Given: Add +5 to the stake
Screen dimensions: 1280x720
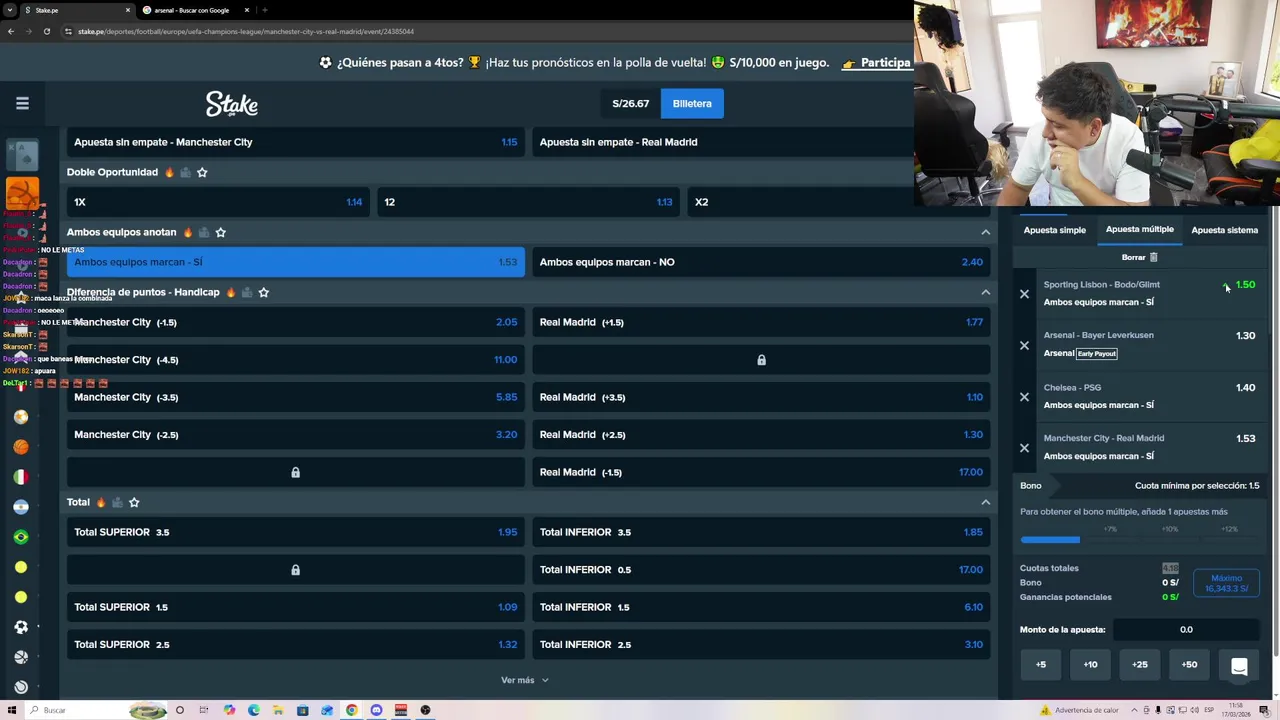Looking at the screenshot, I should point(1041,664).
